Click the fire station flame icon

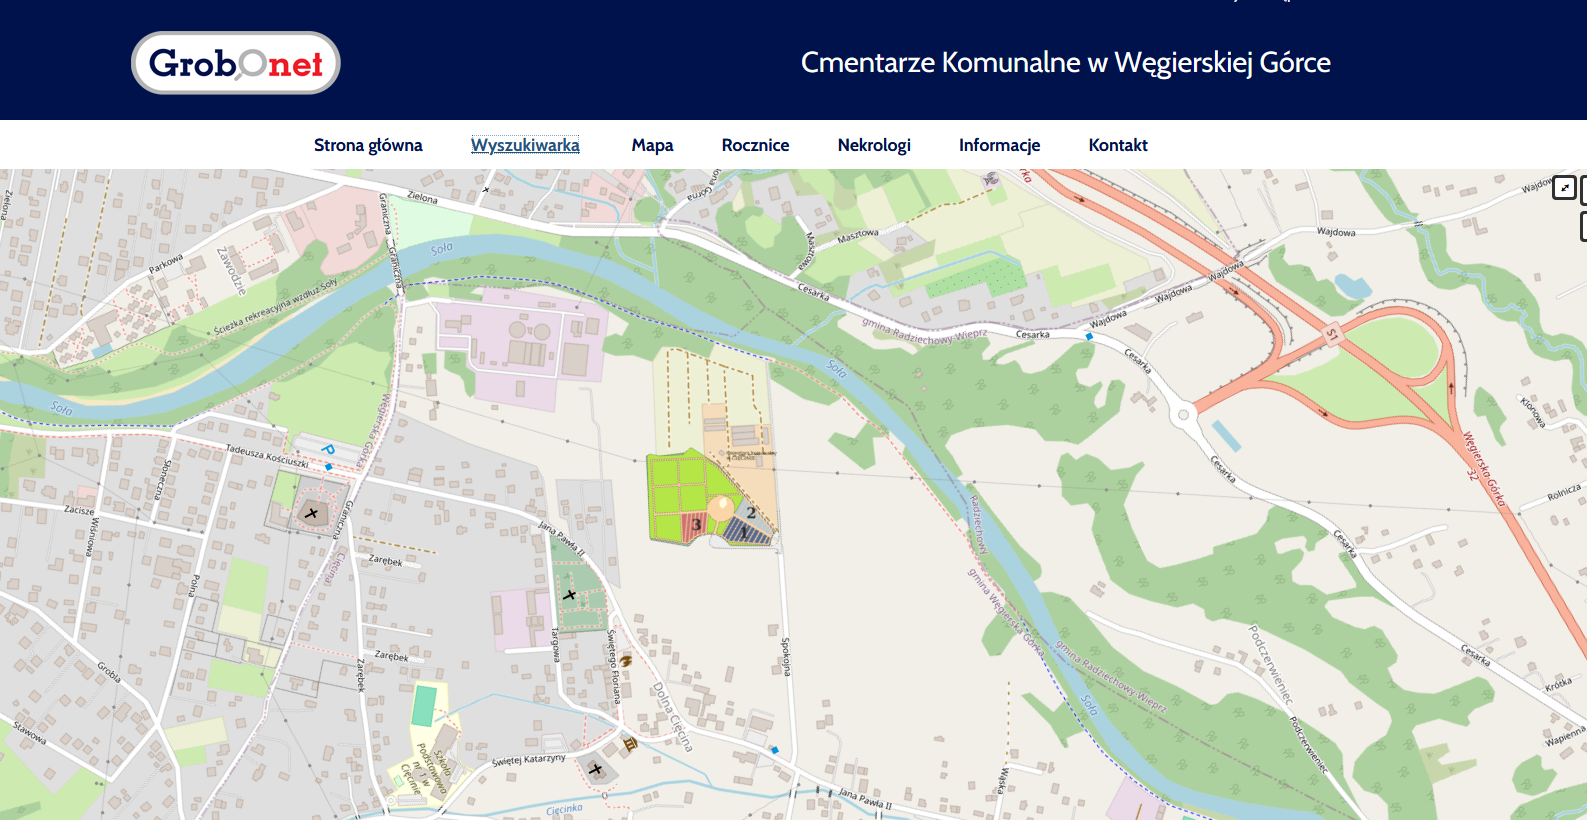pos(626,660)
